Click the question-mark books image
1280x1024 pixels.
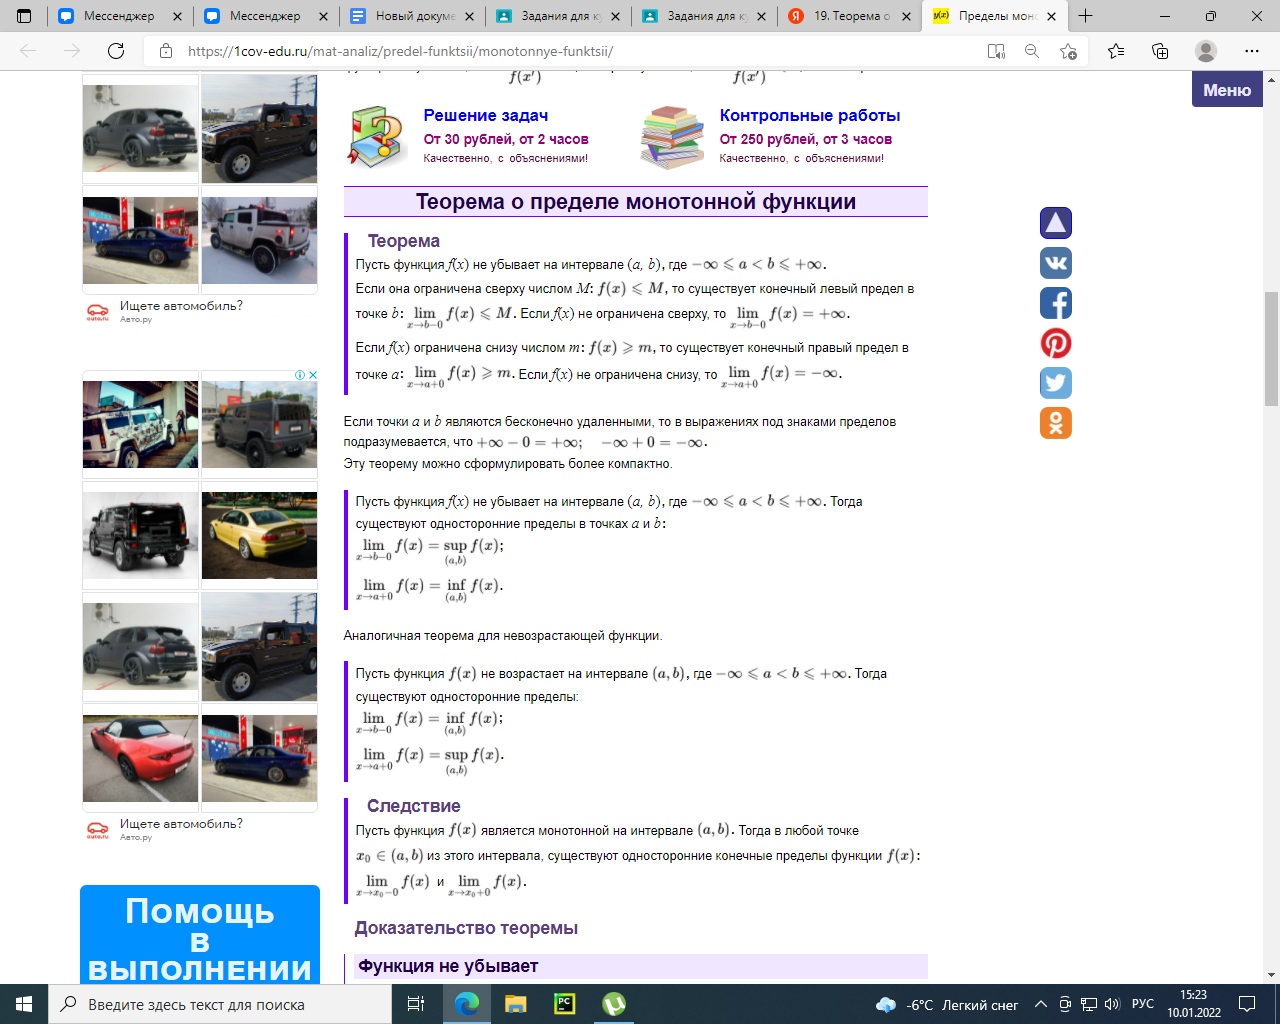tap(376, 137)
